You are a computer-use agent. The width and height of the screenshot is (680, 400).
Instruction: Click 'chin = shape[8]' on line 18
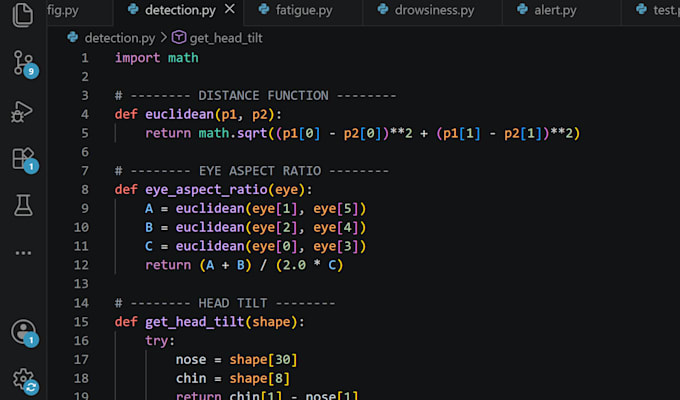(x=232, y=378)
